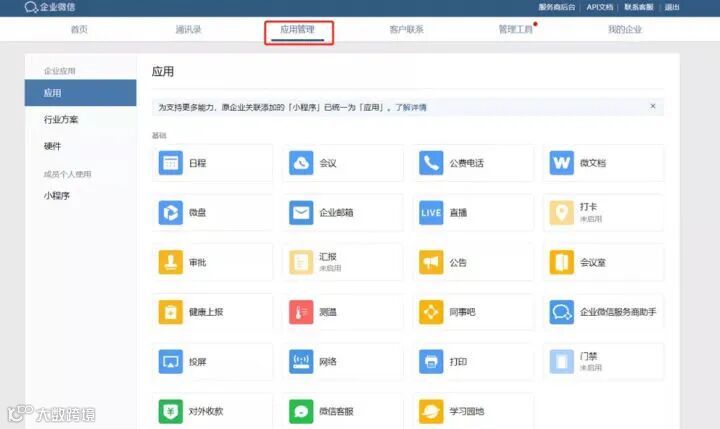Open the 会议室 meeting room icon

coord(561,262)
